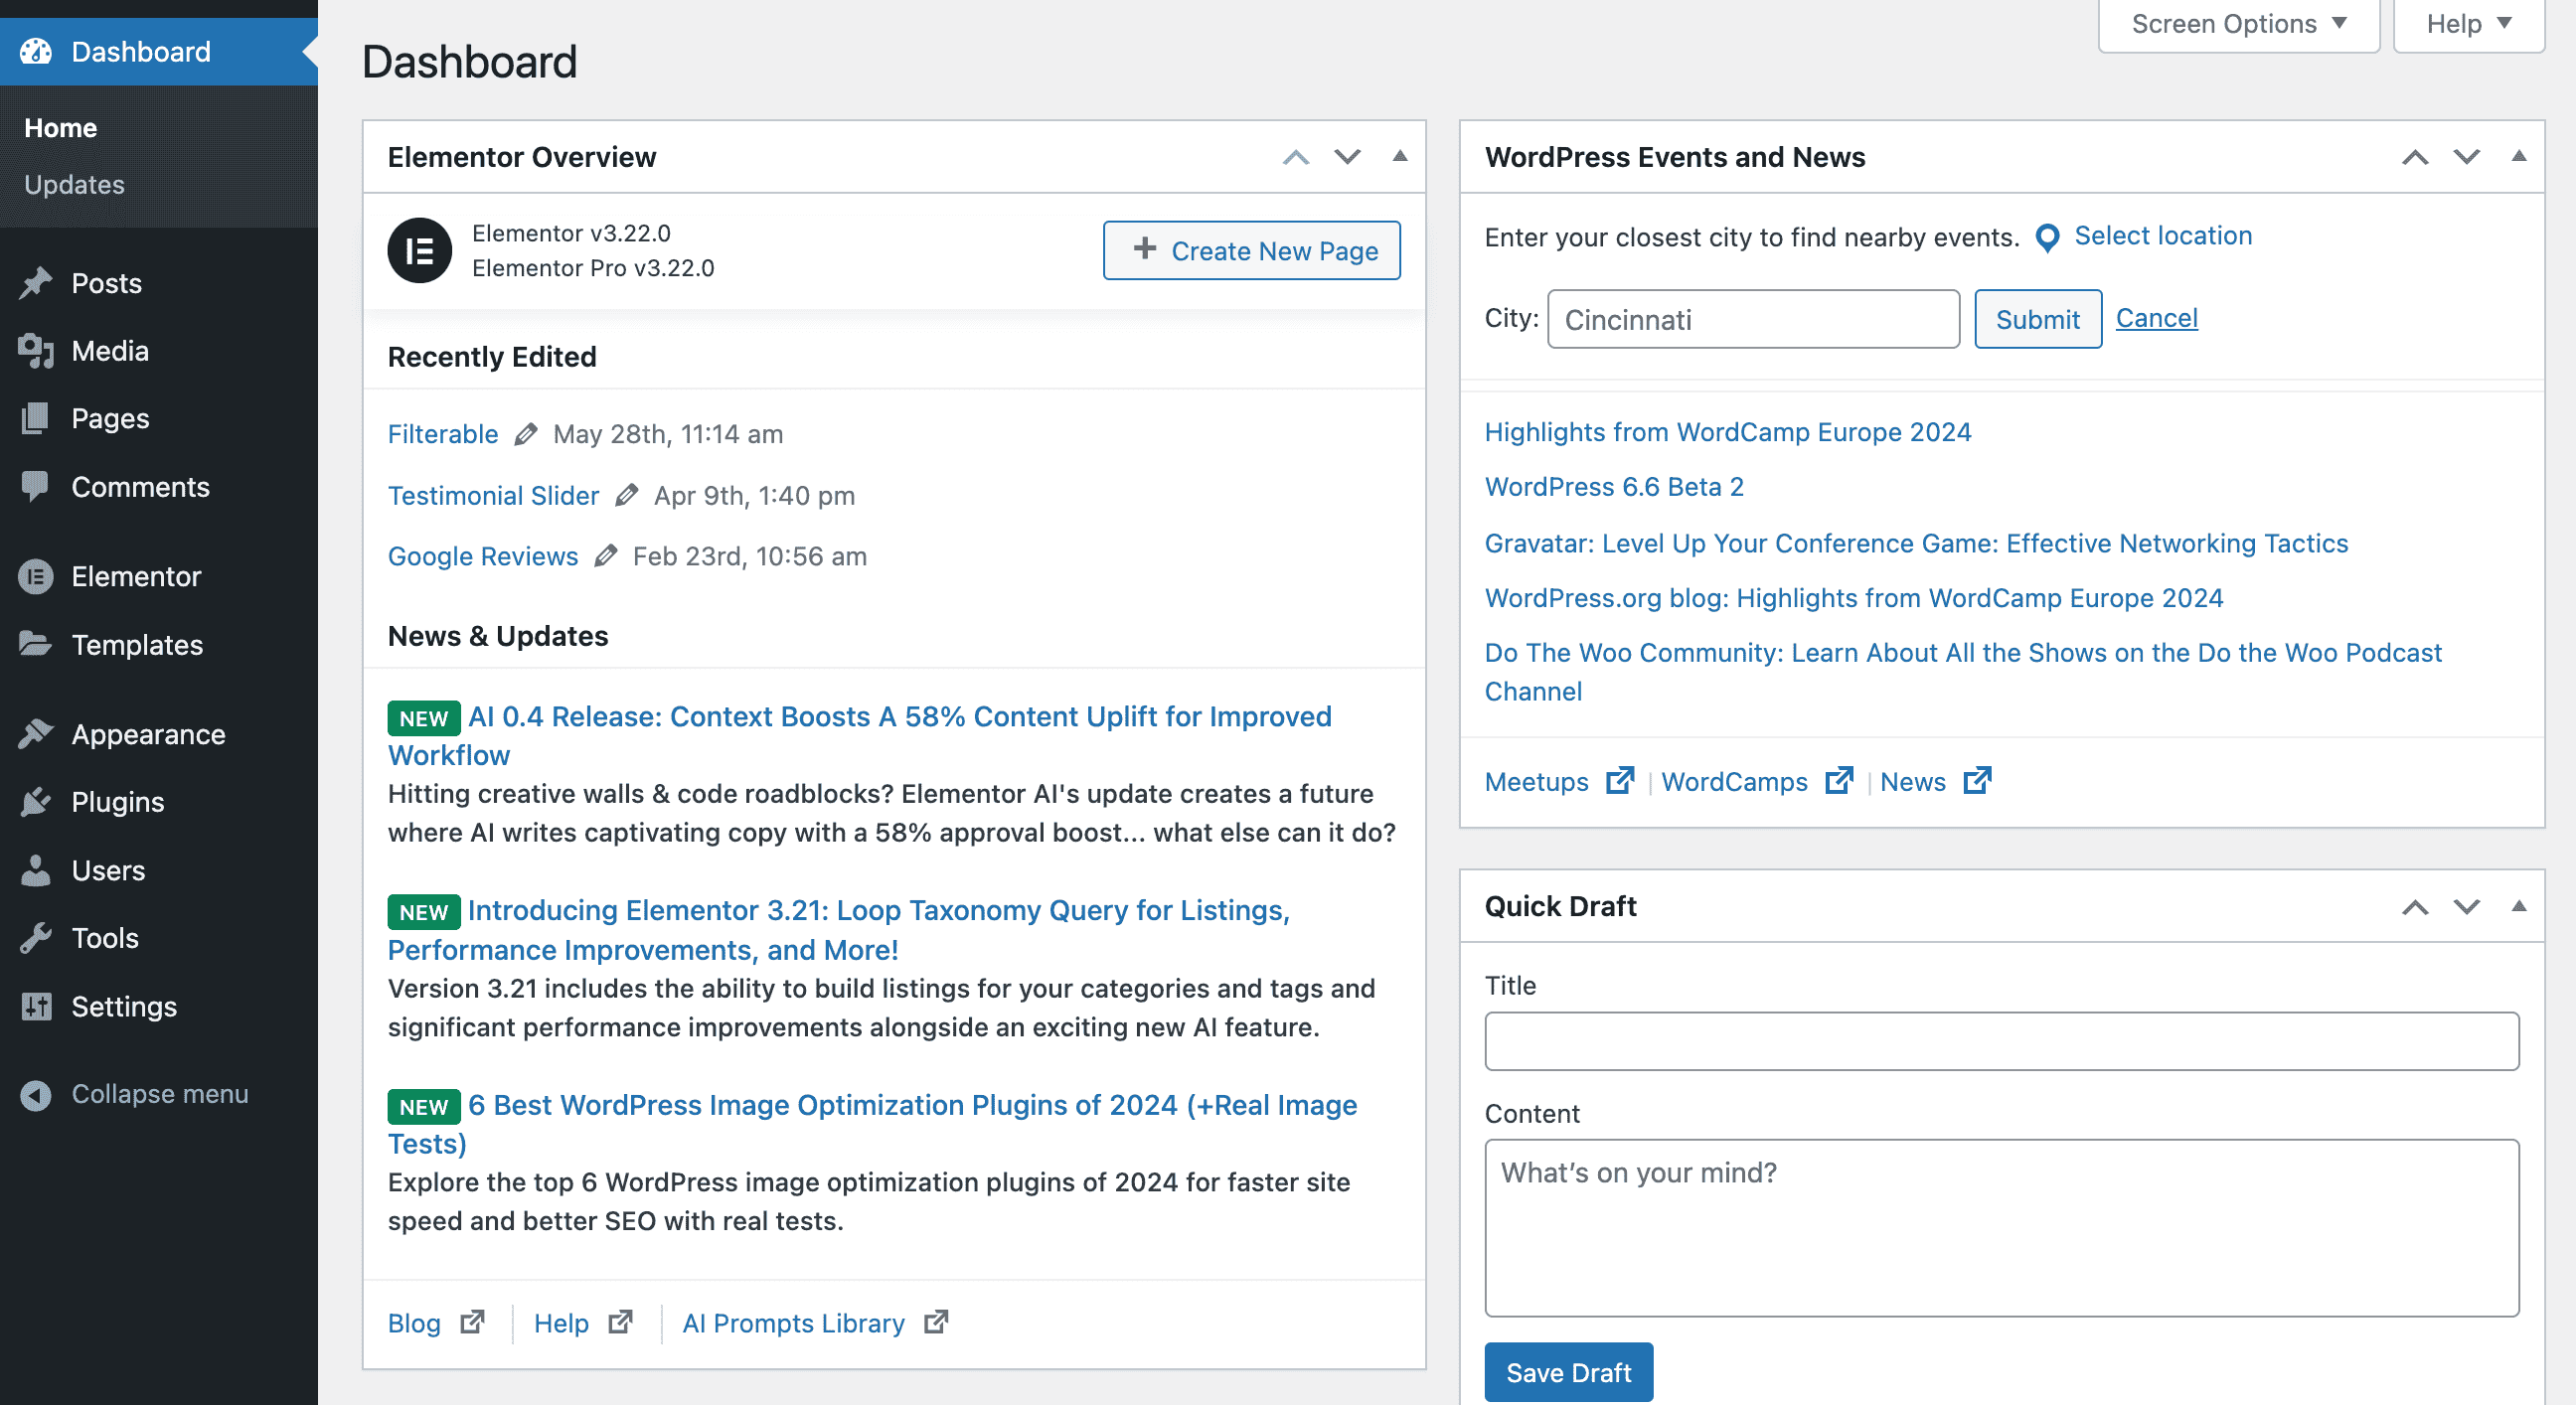
Task: Click the City input field
Action: [1753, 319]
